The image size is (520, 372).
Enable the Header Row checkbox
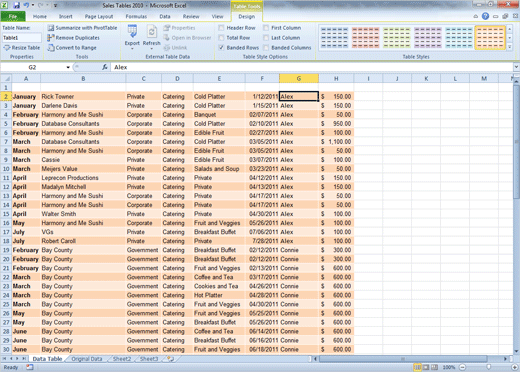221,28
